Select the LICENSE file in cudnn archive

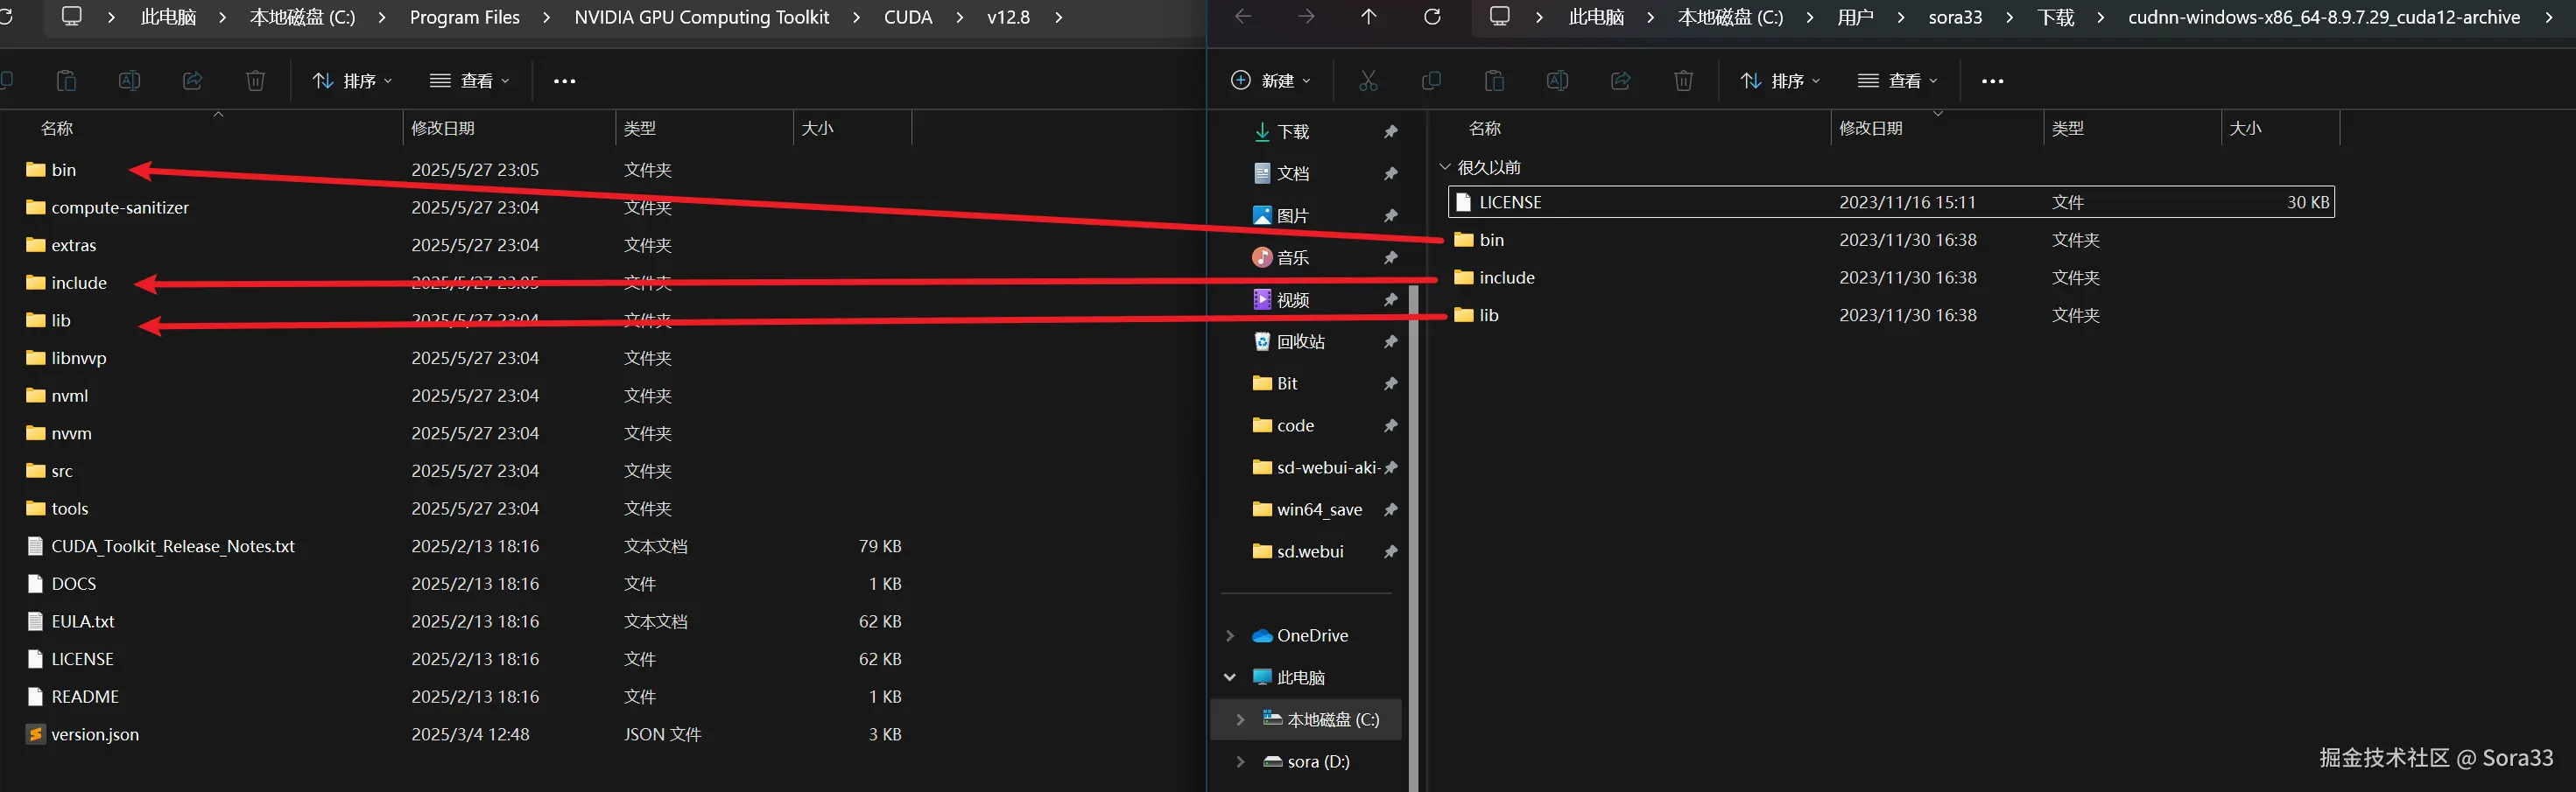click(1891, 202)
